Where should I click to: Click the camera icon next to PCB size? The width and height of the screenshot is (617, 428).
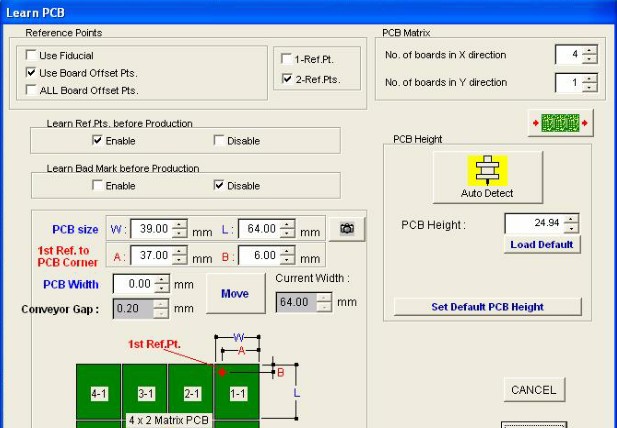click(x=347, y=229)
